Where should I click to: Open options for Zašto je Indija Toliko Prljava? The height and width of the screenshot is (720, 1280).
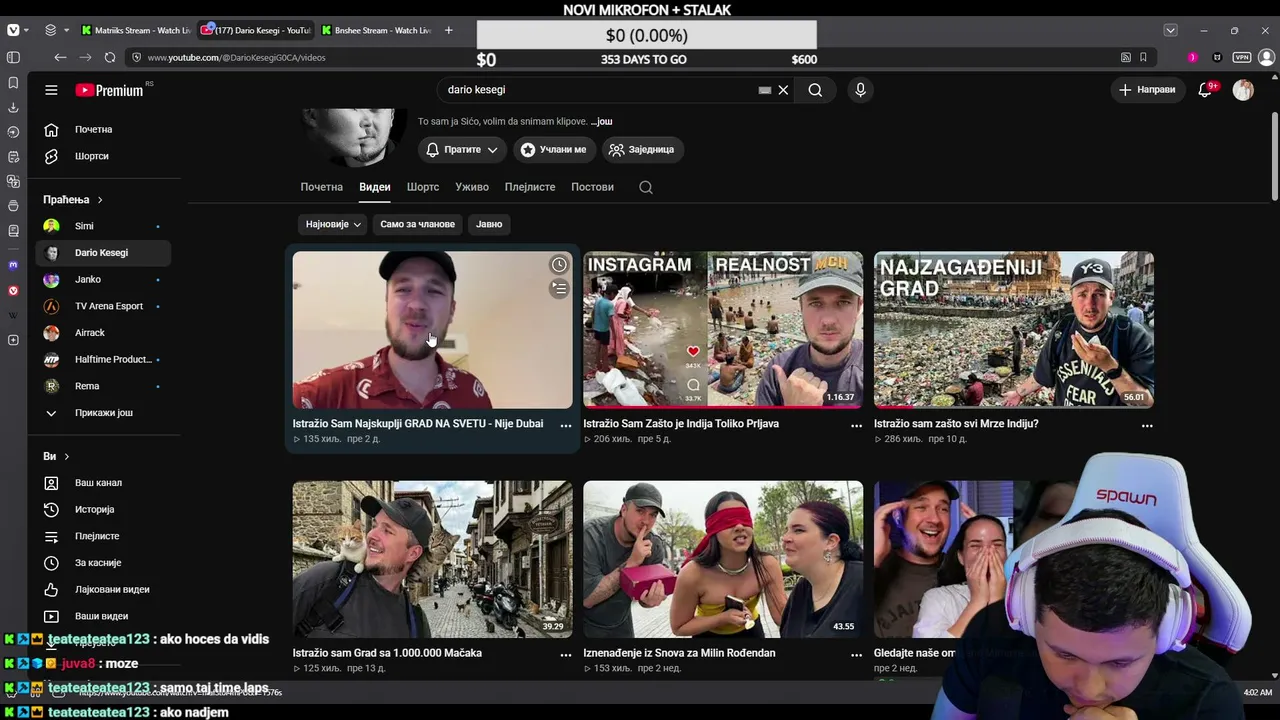[856, 425]
